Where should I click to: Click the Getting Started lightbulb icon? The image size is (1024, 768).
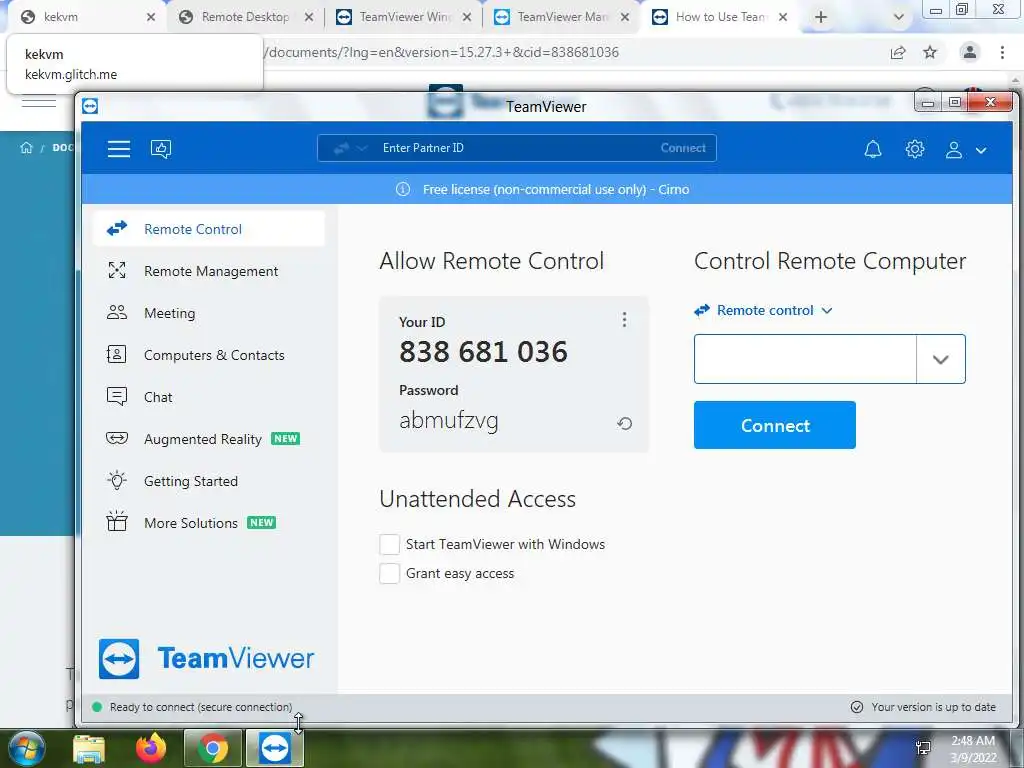[x=117, y=481]
